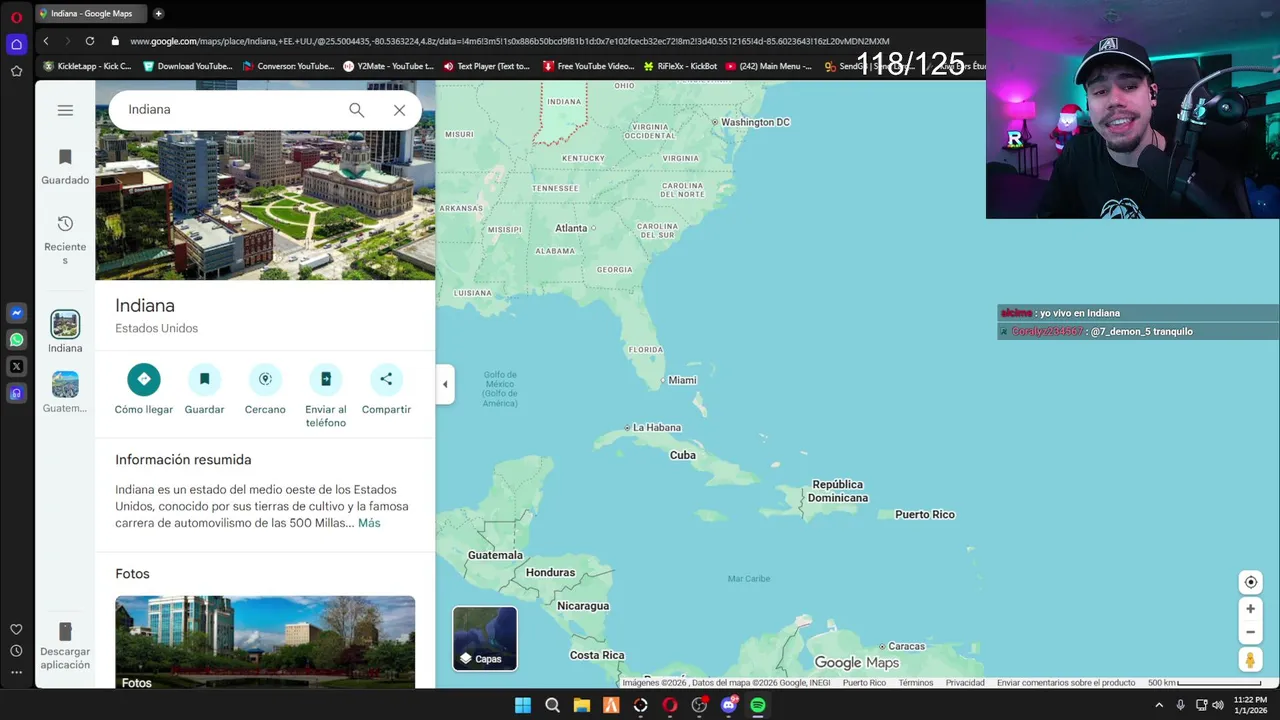Click the República Dominicana label on map
Screen dimensions: 1280x720
[838, 491]
